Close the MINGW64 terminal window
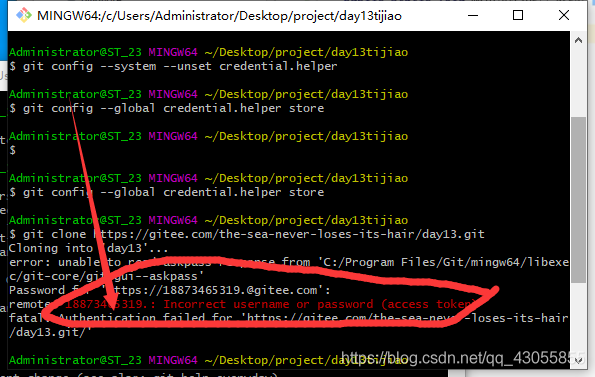Image resolution: width=595 pixels, height=377 pixels. pyautogui.click(x=564, y=16)
